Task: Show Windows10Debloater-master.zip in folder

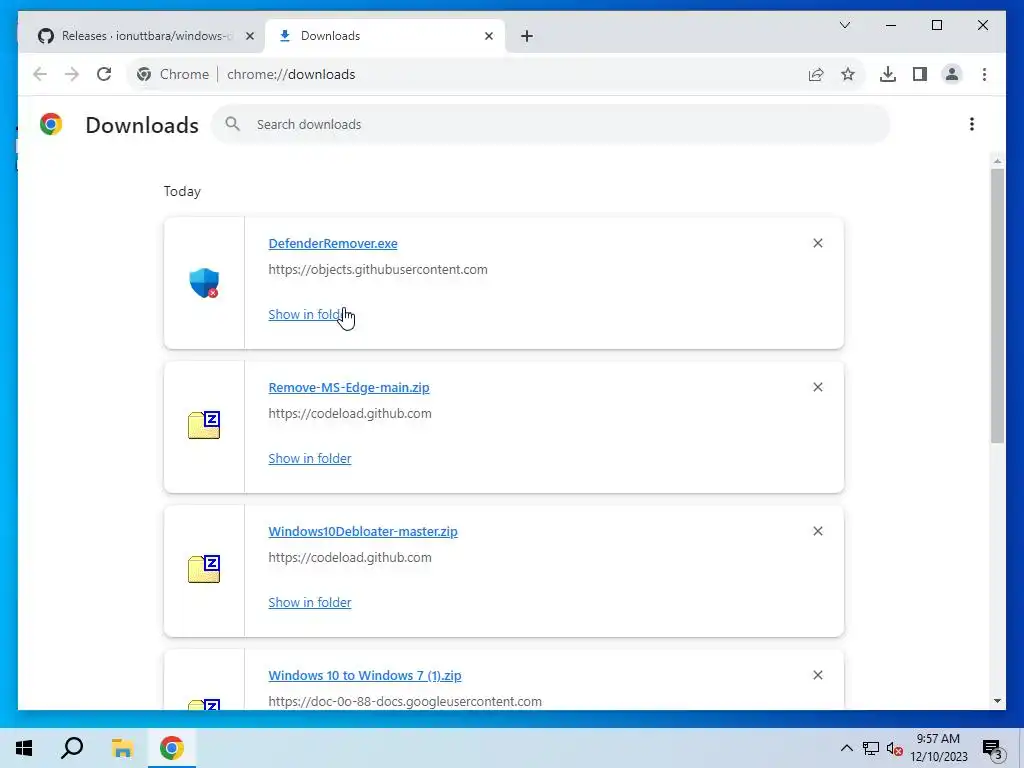Action: (x=310, y=603)
